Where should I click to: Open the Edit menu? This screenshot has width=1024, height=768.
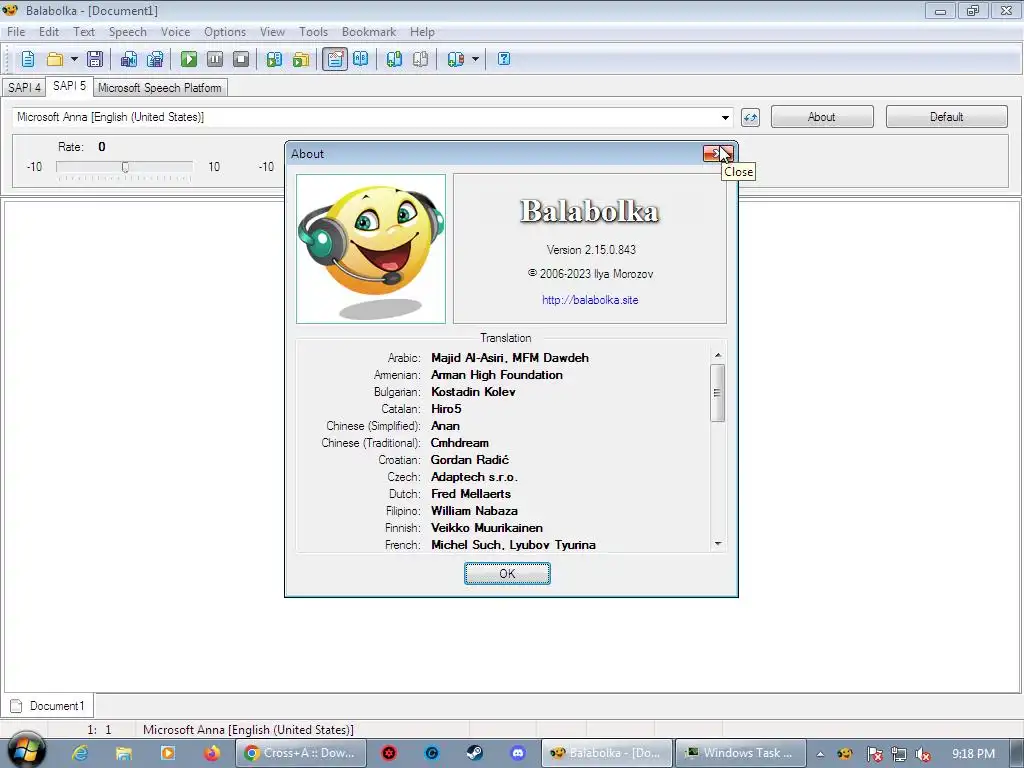tap(49, 32)
